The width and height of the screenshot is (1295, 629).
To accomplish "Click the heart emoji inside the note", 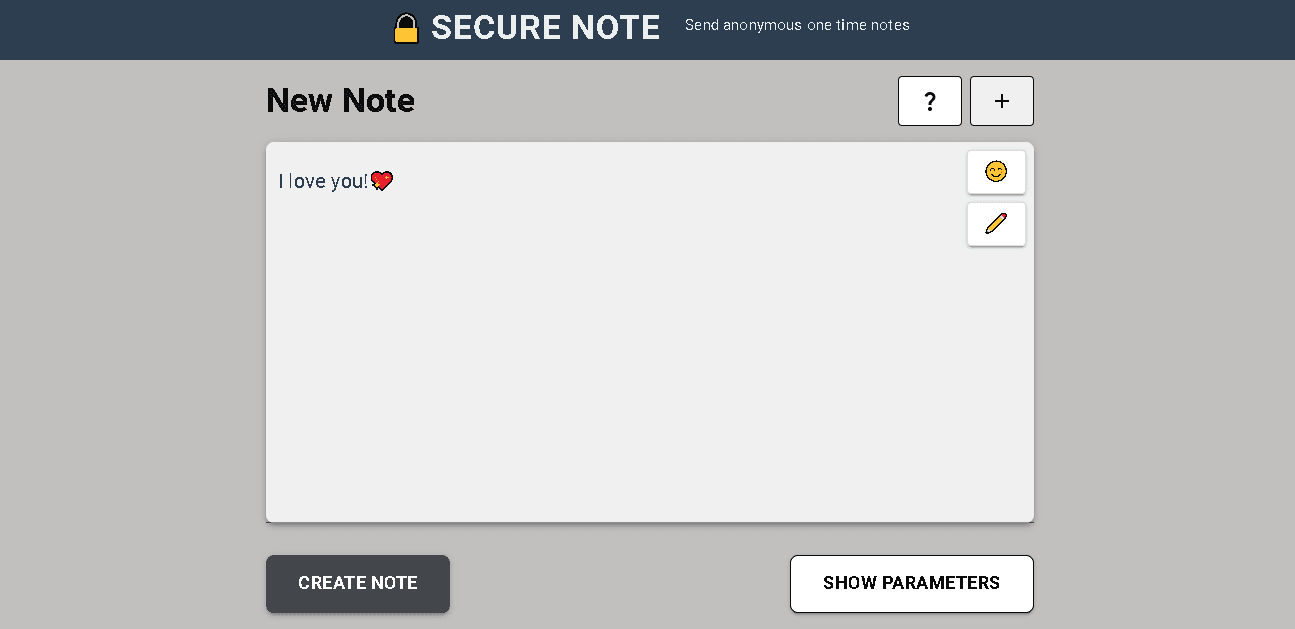I will tap(382, 181).
